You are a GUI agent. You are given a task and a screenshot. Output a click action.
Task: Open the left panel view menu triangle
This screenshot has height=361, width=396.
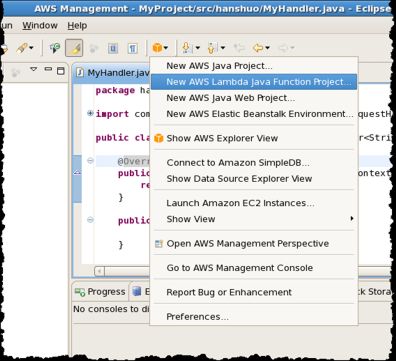33,69
